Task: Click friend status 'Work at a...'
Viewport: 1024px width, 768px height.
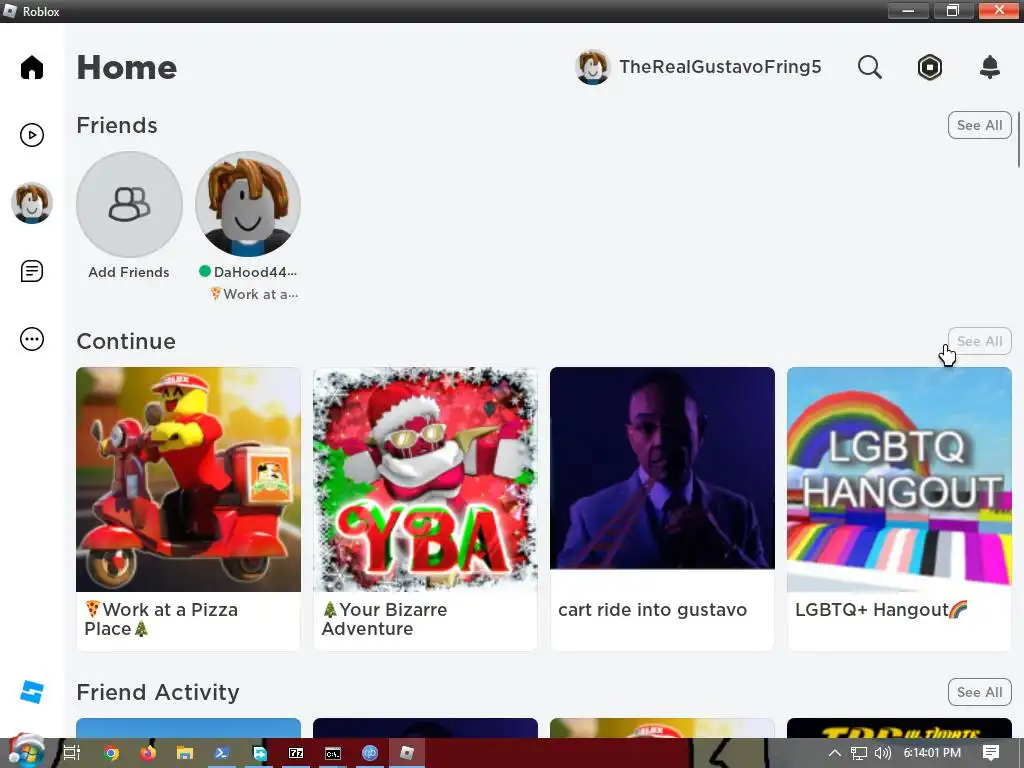Action: (x=254, y=295)
